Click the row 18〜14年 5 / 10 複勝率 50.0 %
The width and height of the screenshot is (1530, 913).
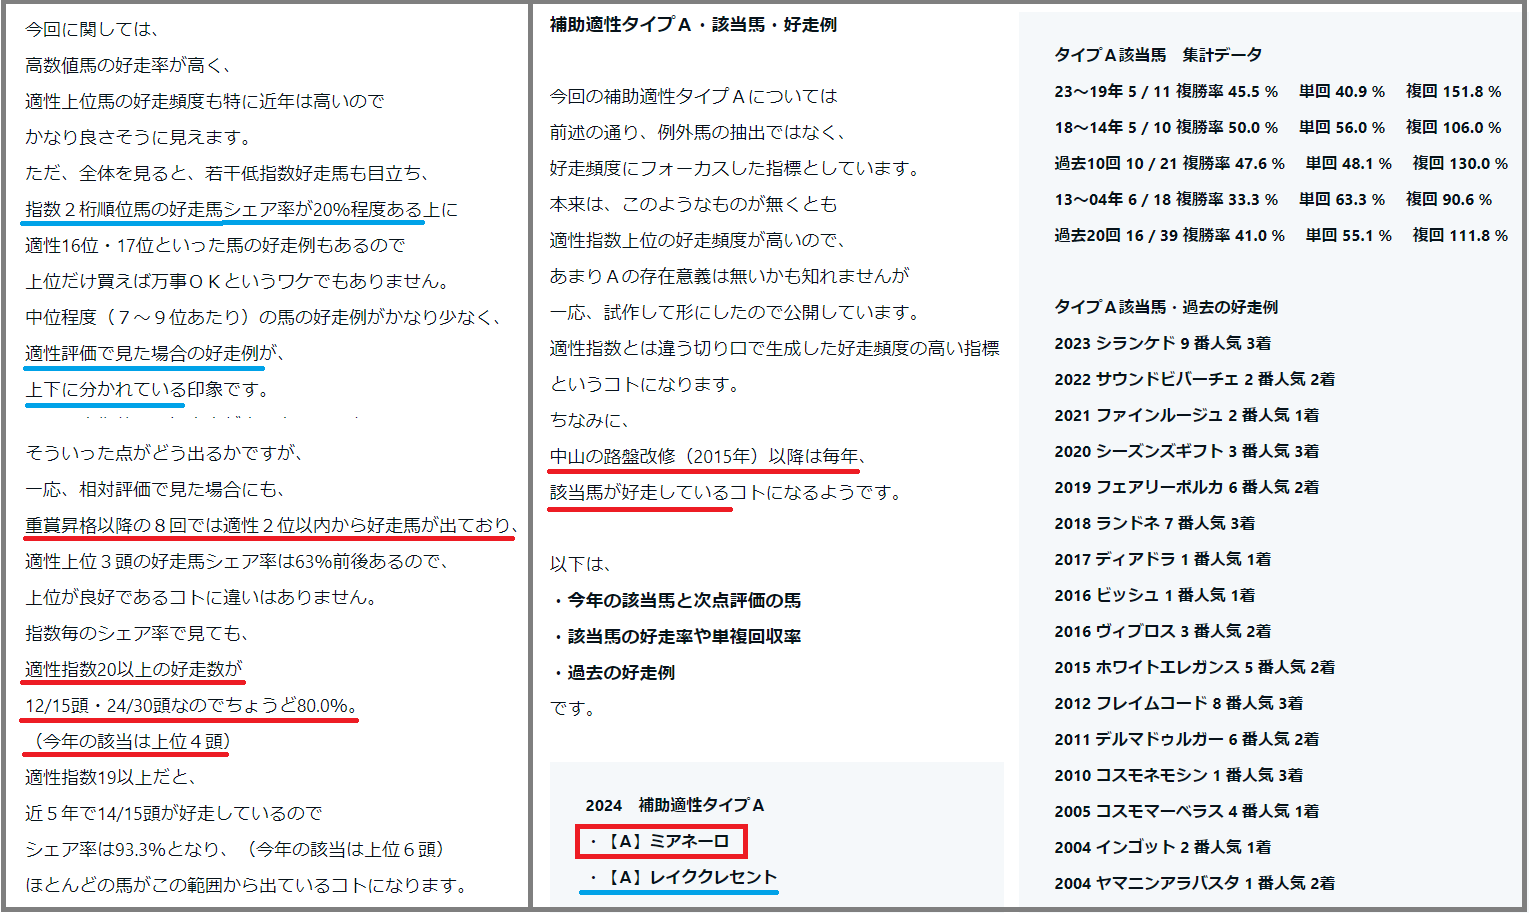click(1166, 127)
